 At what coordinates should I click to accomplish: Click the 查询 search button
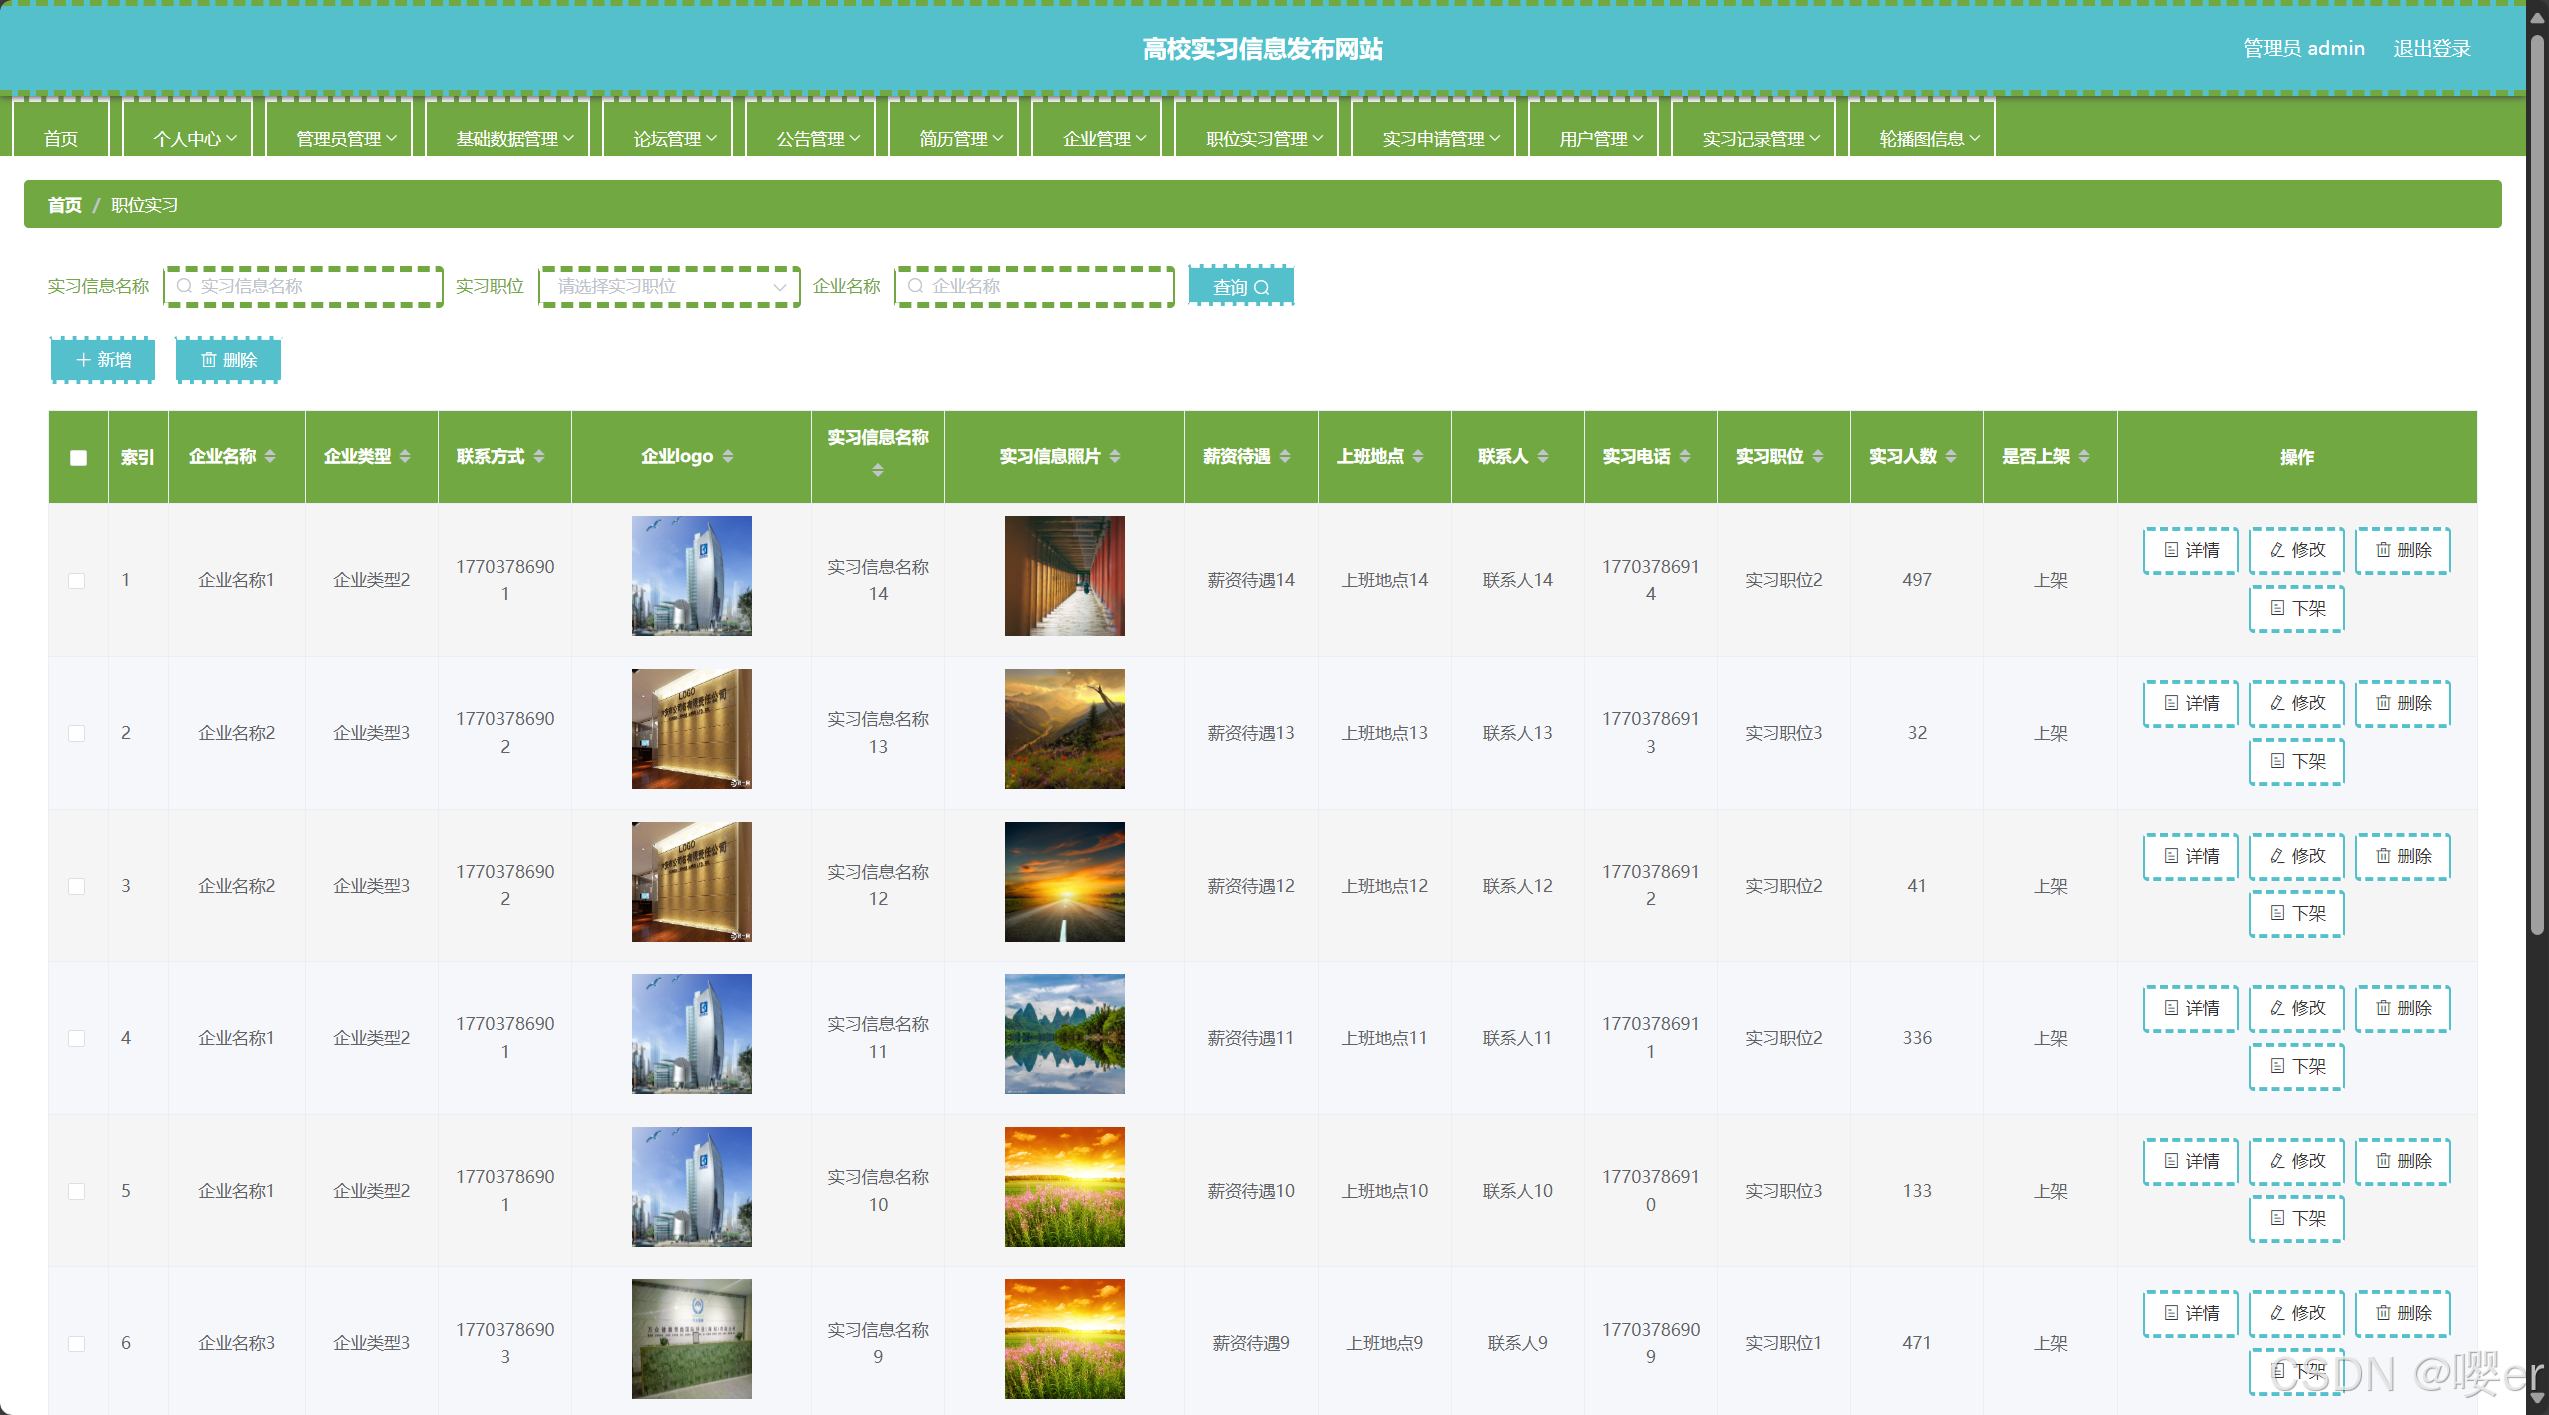point(1240,287)
